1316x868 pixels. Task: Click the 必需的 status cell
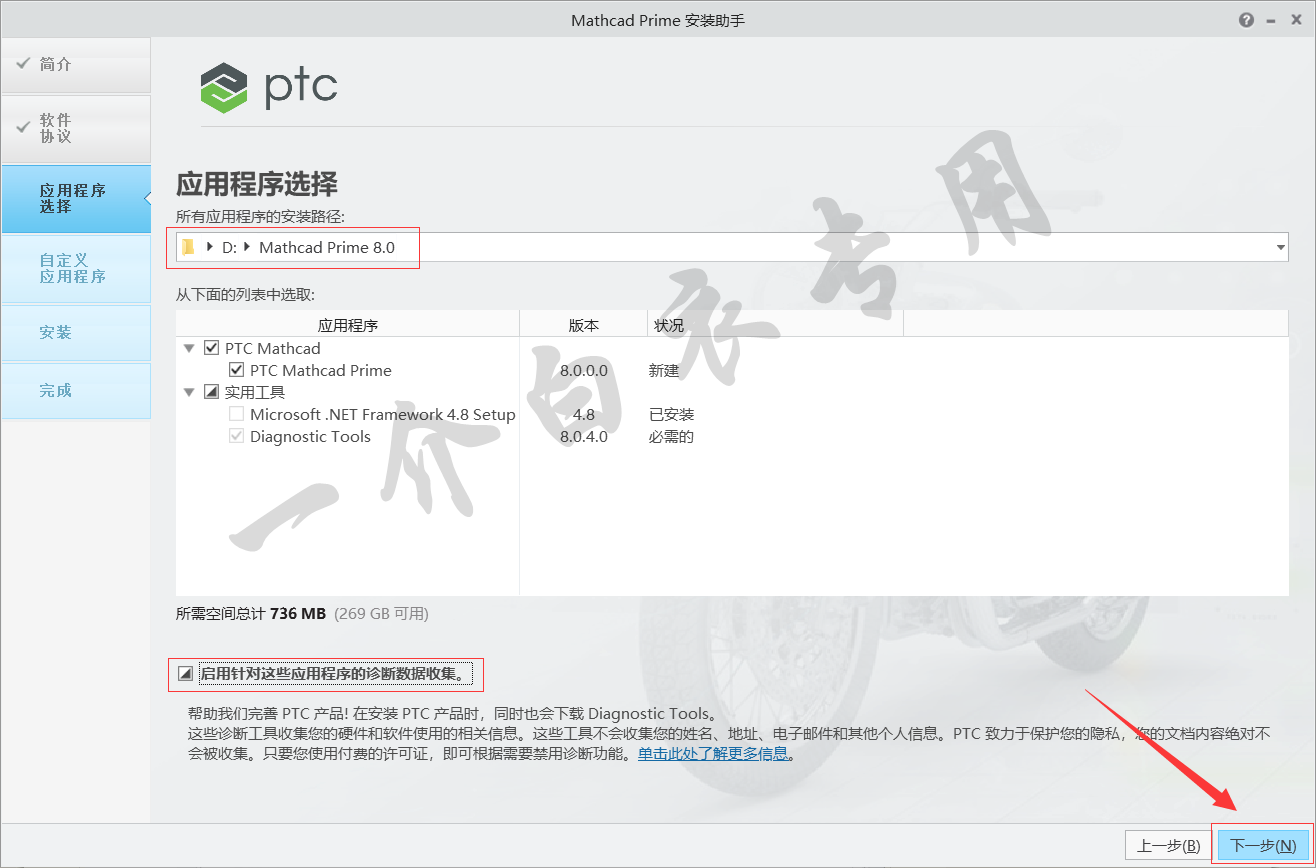coord(672,436)
